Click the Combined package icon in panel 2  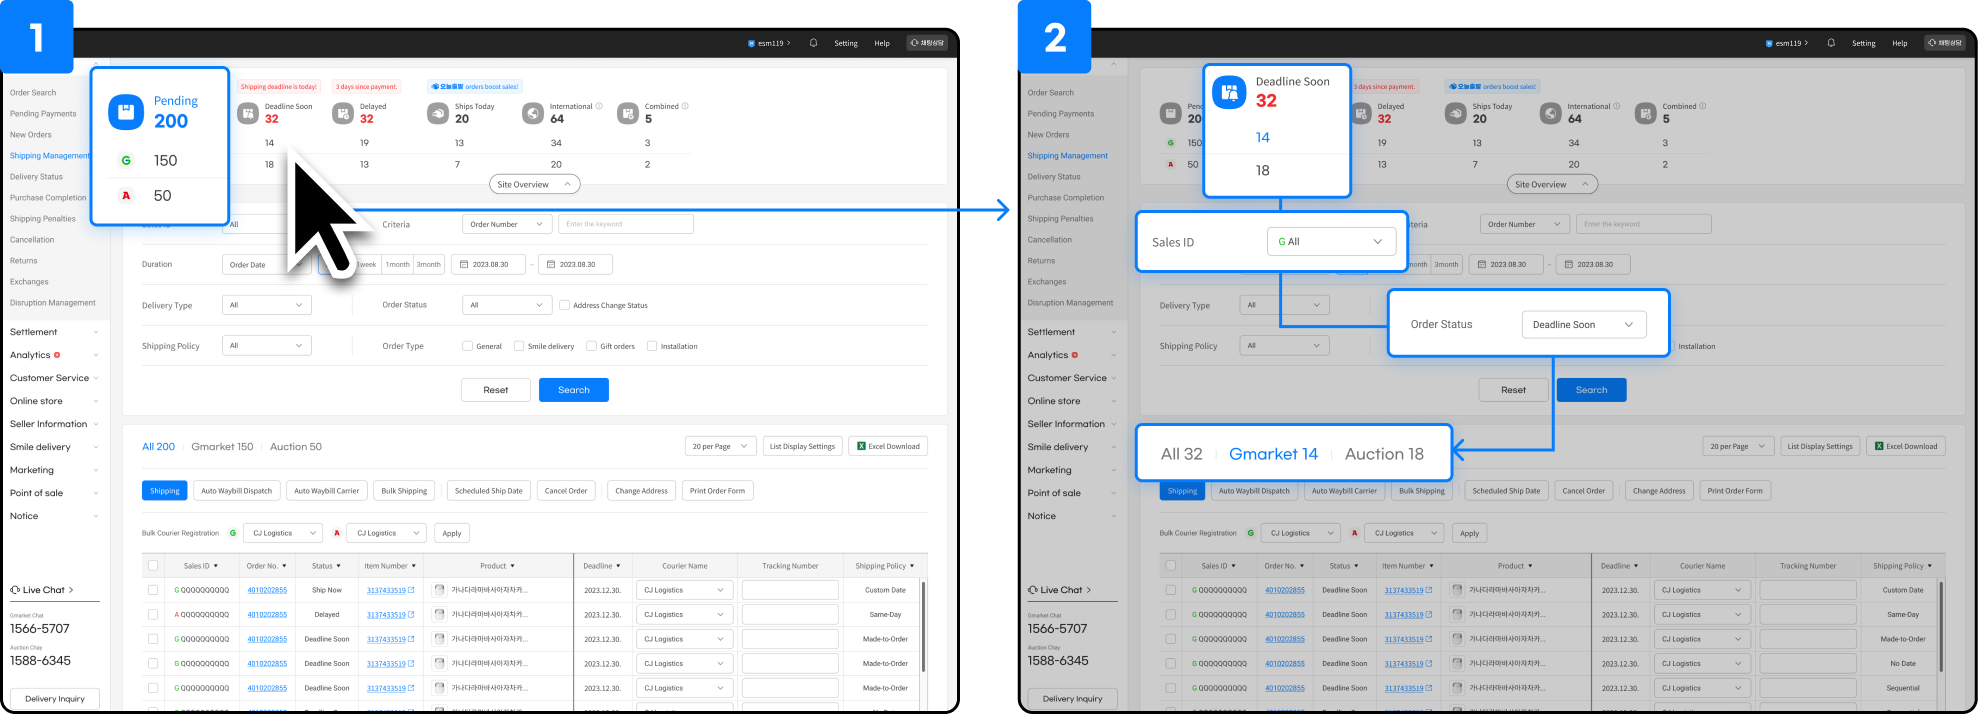point(1645,114)
